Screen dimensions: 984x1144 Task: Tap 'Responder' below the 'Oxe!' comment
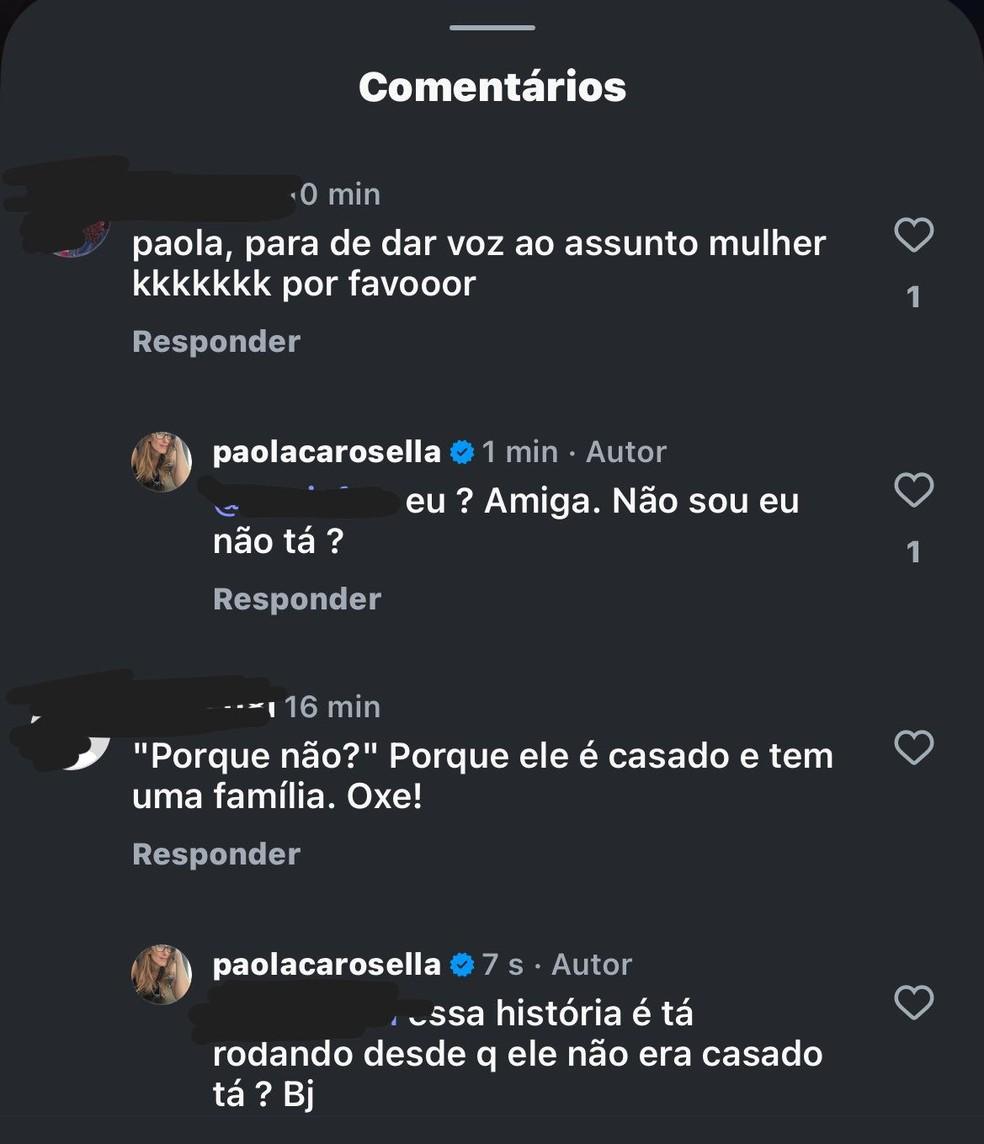click(215, 853)
